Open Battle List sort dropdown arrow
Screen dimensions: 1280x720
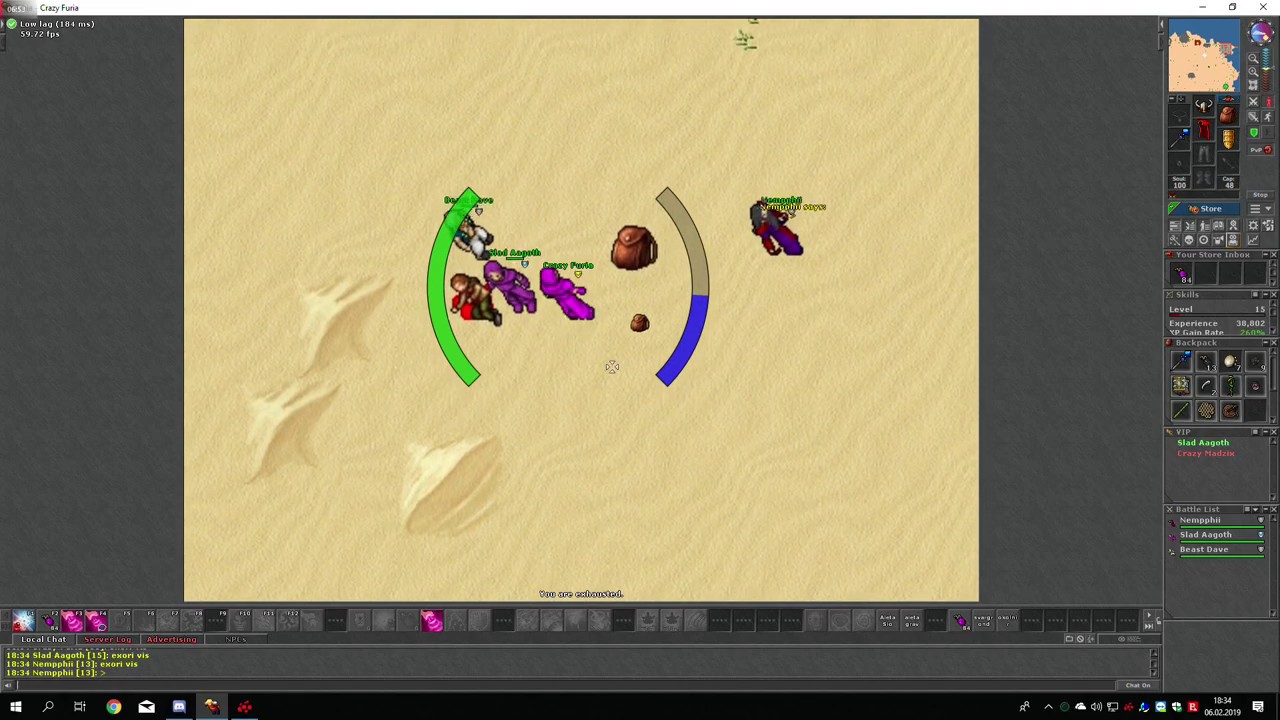1255,510
